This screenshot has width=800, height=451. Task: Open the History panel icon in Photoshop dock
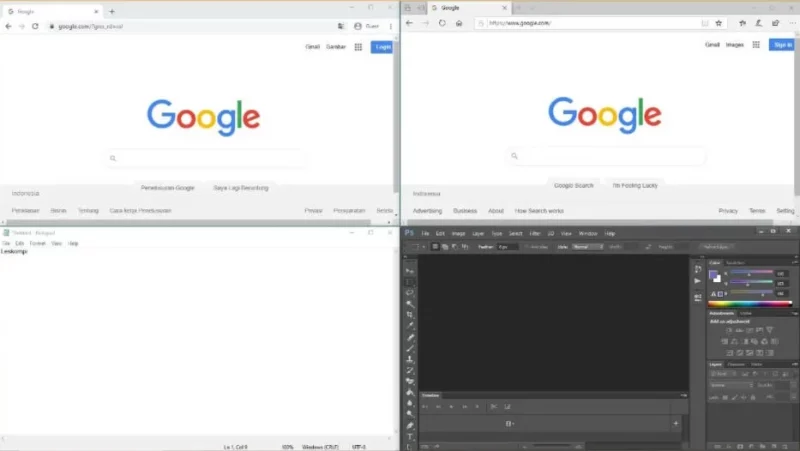click(698, 269)
